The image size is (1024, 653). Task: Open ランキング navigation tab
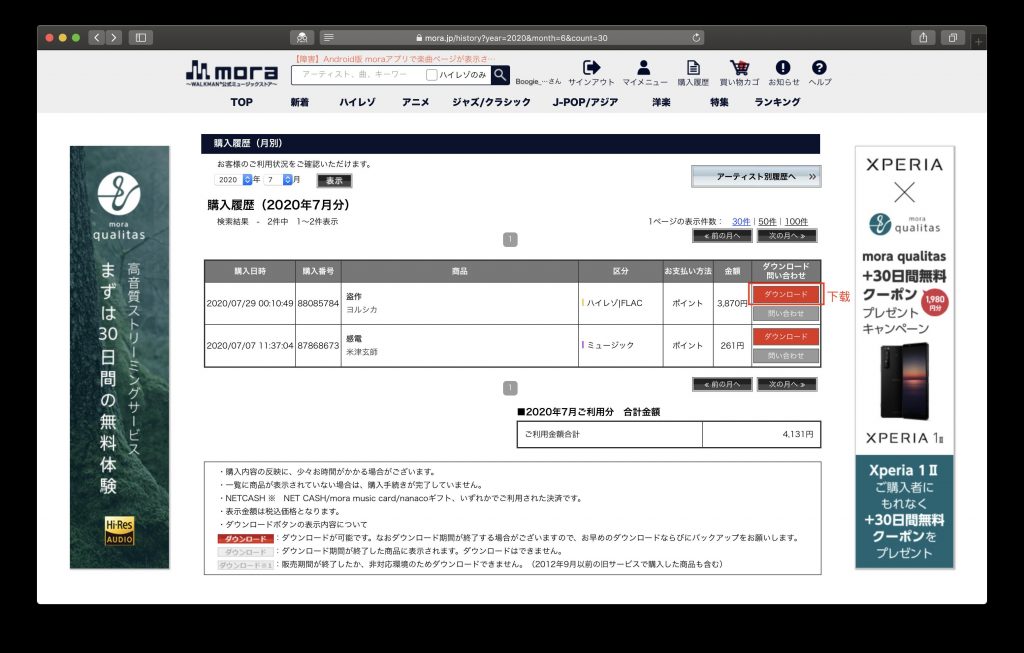777,102
